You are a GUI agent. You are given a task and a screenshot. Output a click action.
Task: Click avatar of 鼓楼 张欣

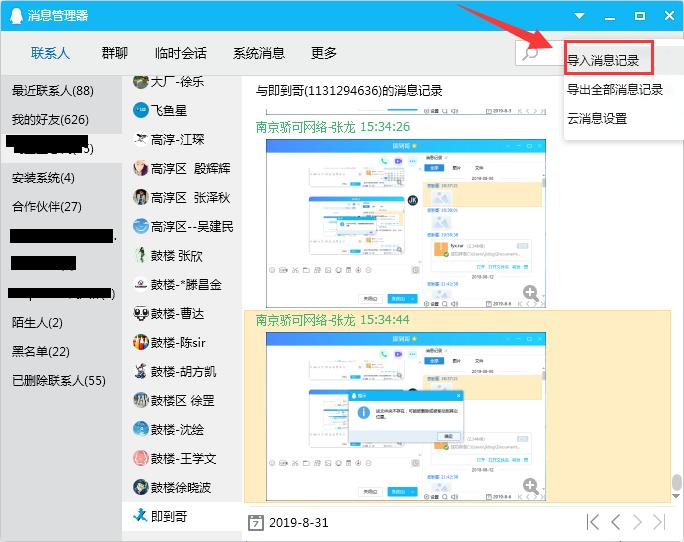[x=140, y=255]
